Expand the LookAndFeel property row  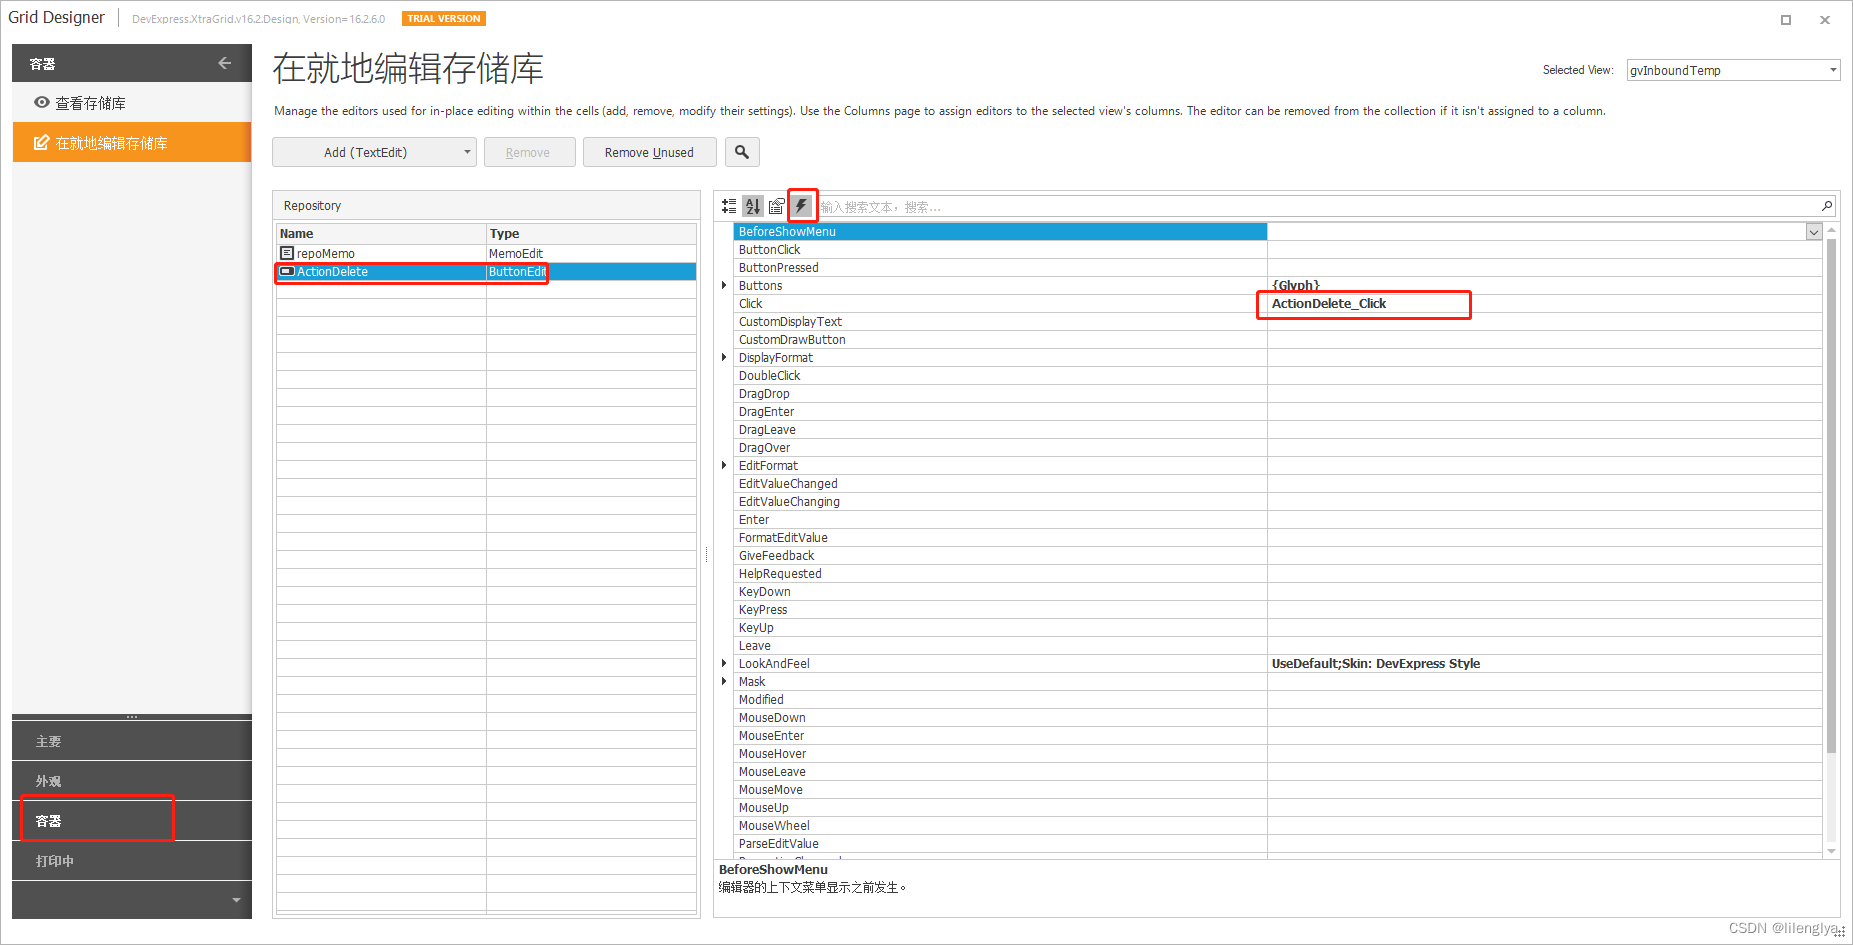pyautogui.click(x=724, y=663)
